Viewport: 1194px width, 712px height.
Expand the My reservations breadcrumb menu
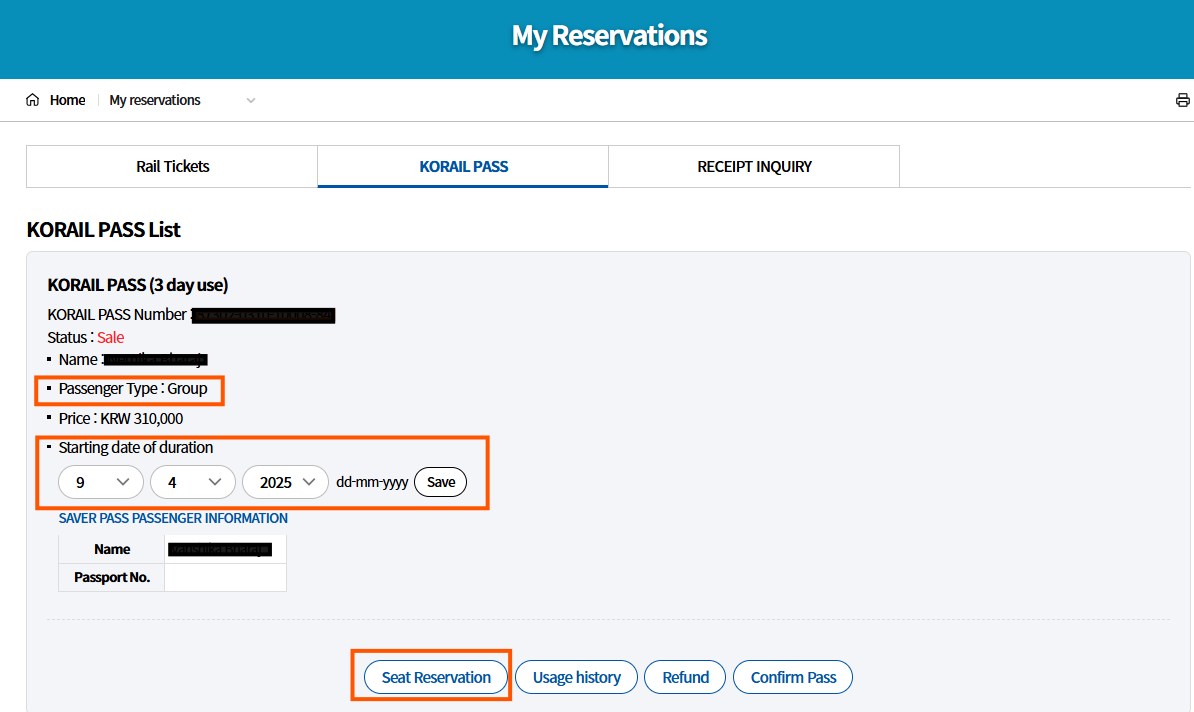pyautogui.click(x=250, y=100)
